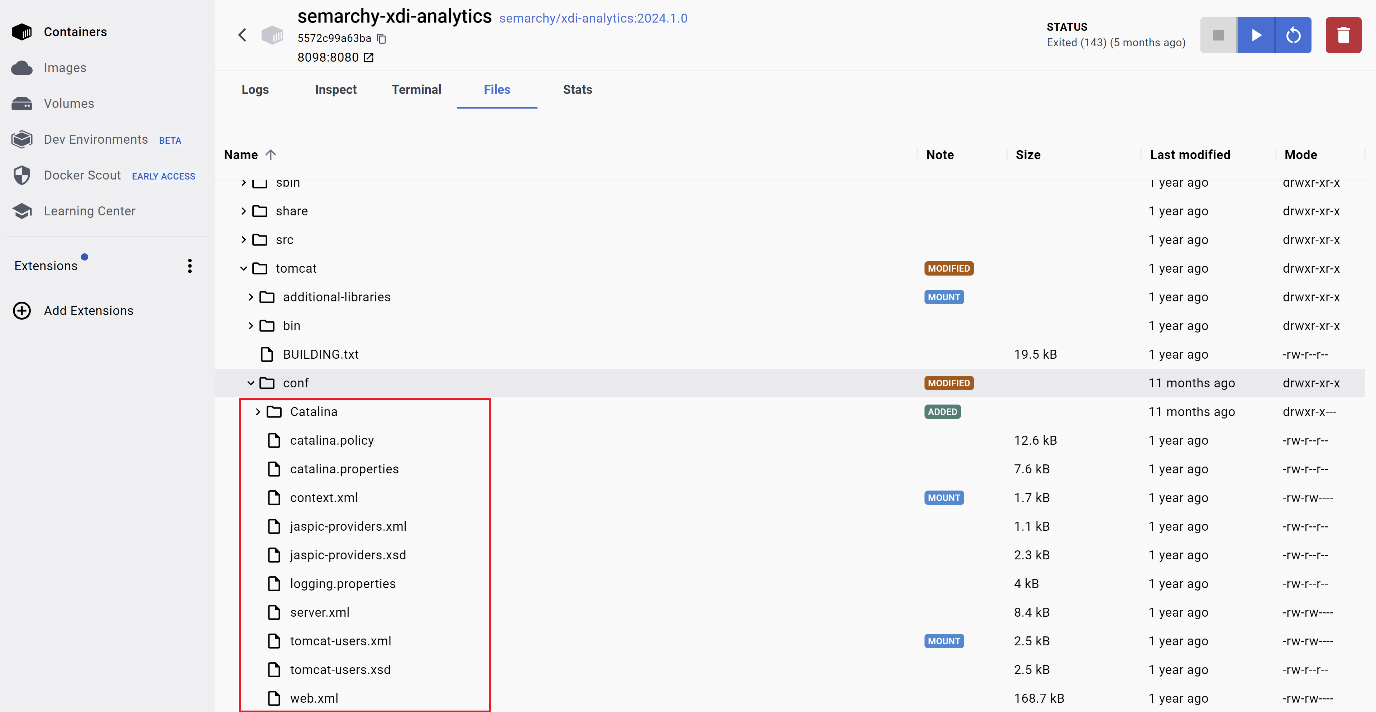Click the server.xml file icon

274,613
